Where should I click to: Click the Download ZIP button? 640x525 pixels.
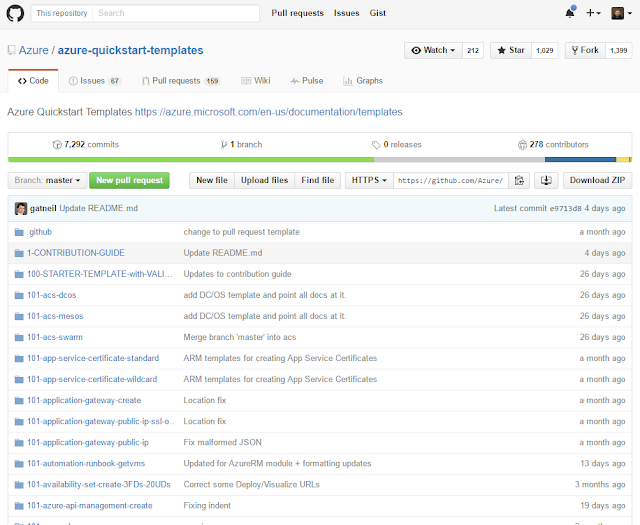tap(598, 180)
